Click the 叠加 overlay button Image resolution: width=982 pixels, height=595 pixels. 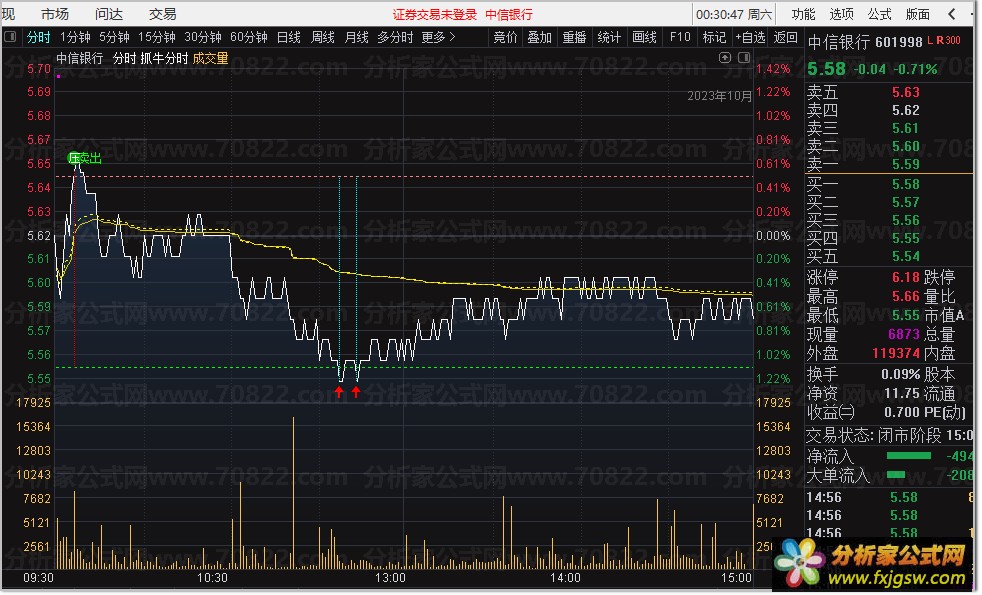tap(539, 37)
